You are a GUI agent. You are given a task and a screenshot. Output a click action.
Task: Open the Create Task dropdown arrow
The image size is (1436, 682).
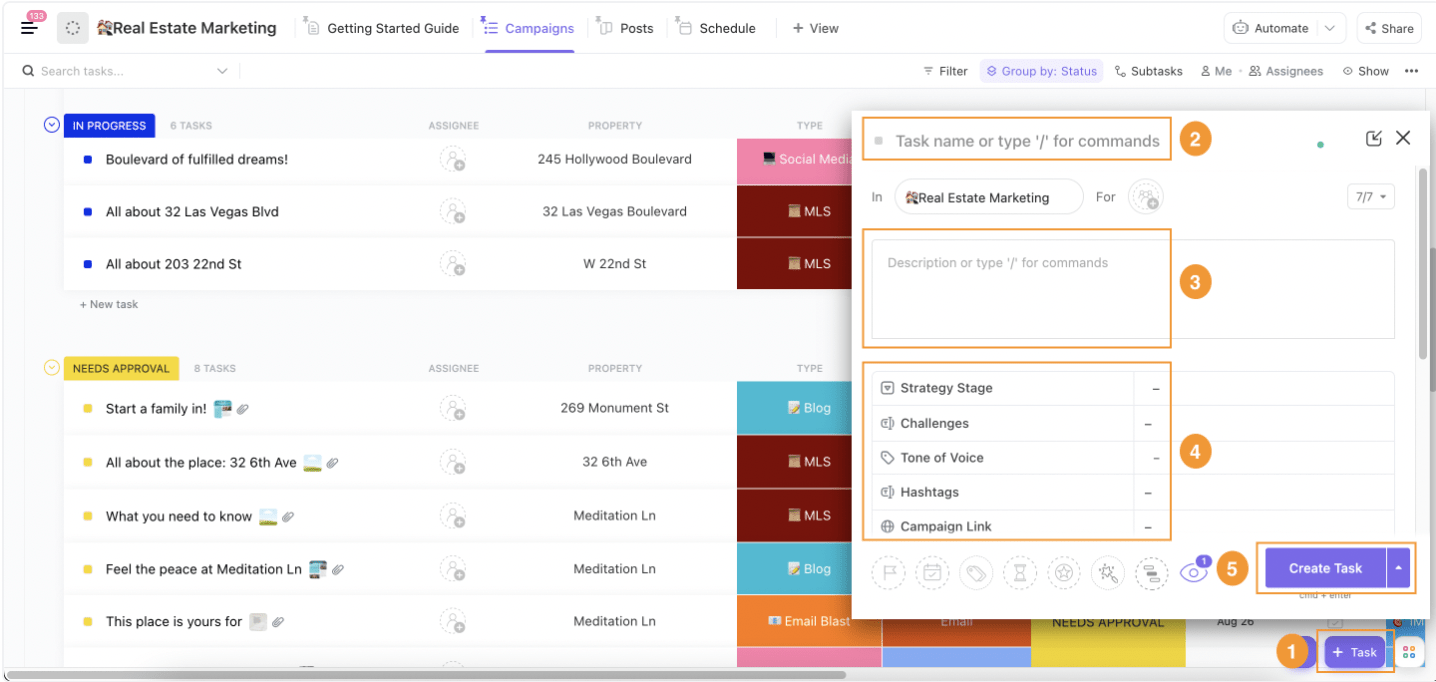coord(1398,568)
